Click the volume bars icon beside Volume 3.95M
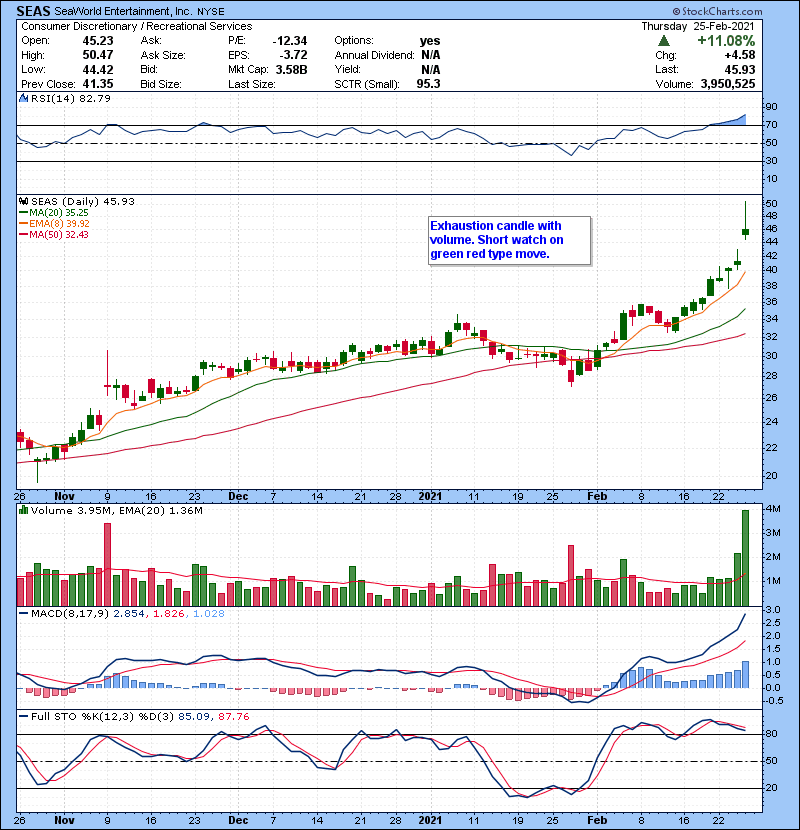 pos(24,510)
